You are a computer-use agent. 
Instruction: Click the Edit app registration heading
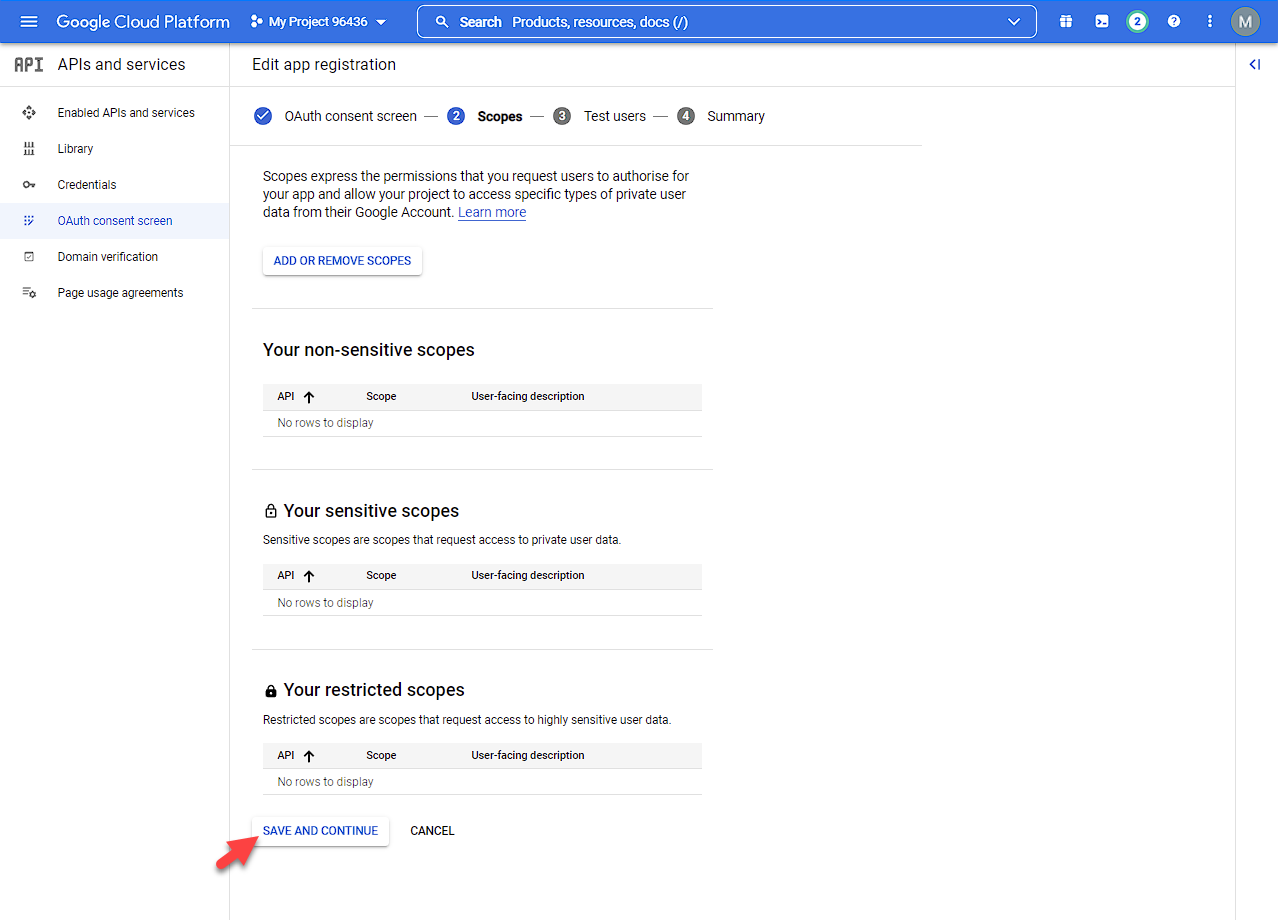click(324, 64)
